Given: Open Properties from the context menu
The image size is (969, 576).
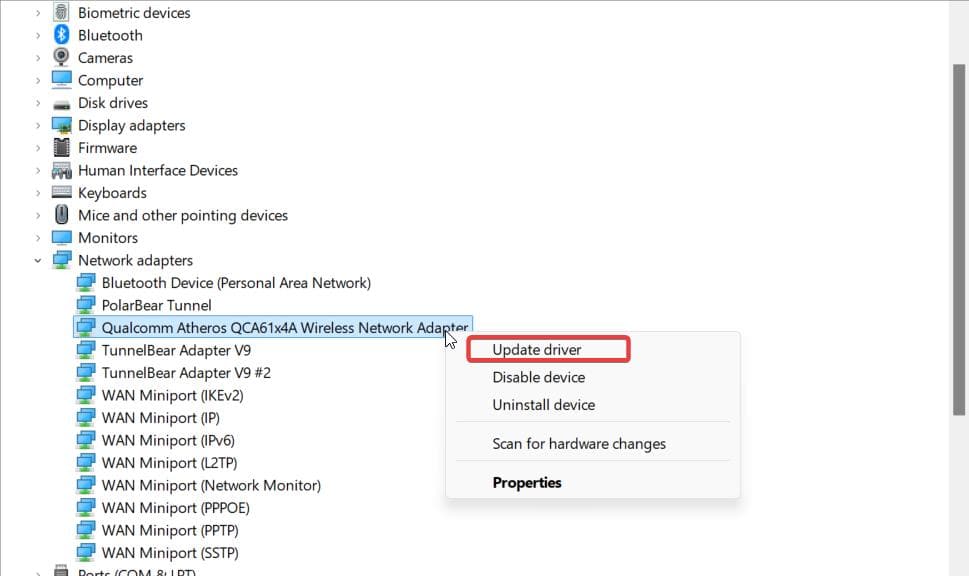Looking at the screenshot, I should pyautogui.click(x=527, y=482).
